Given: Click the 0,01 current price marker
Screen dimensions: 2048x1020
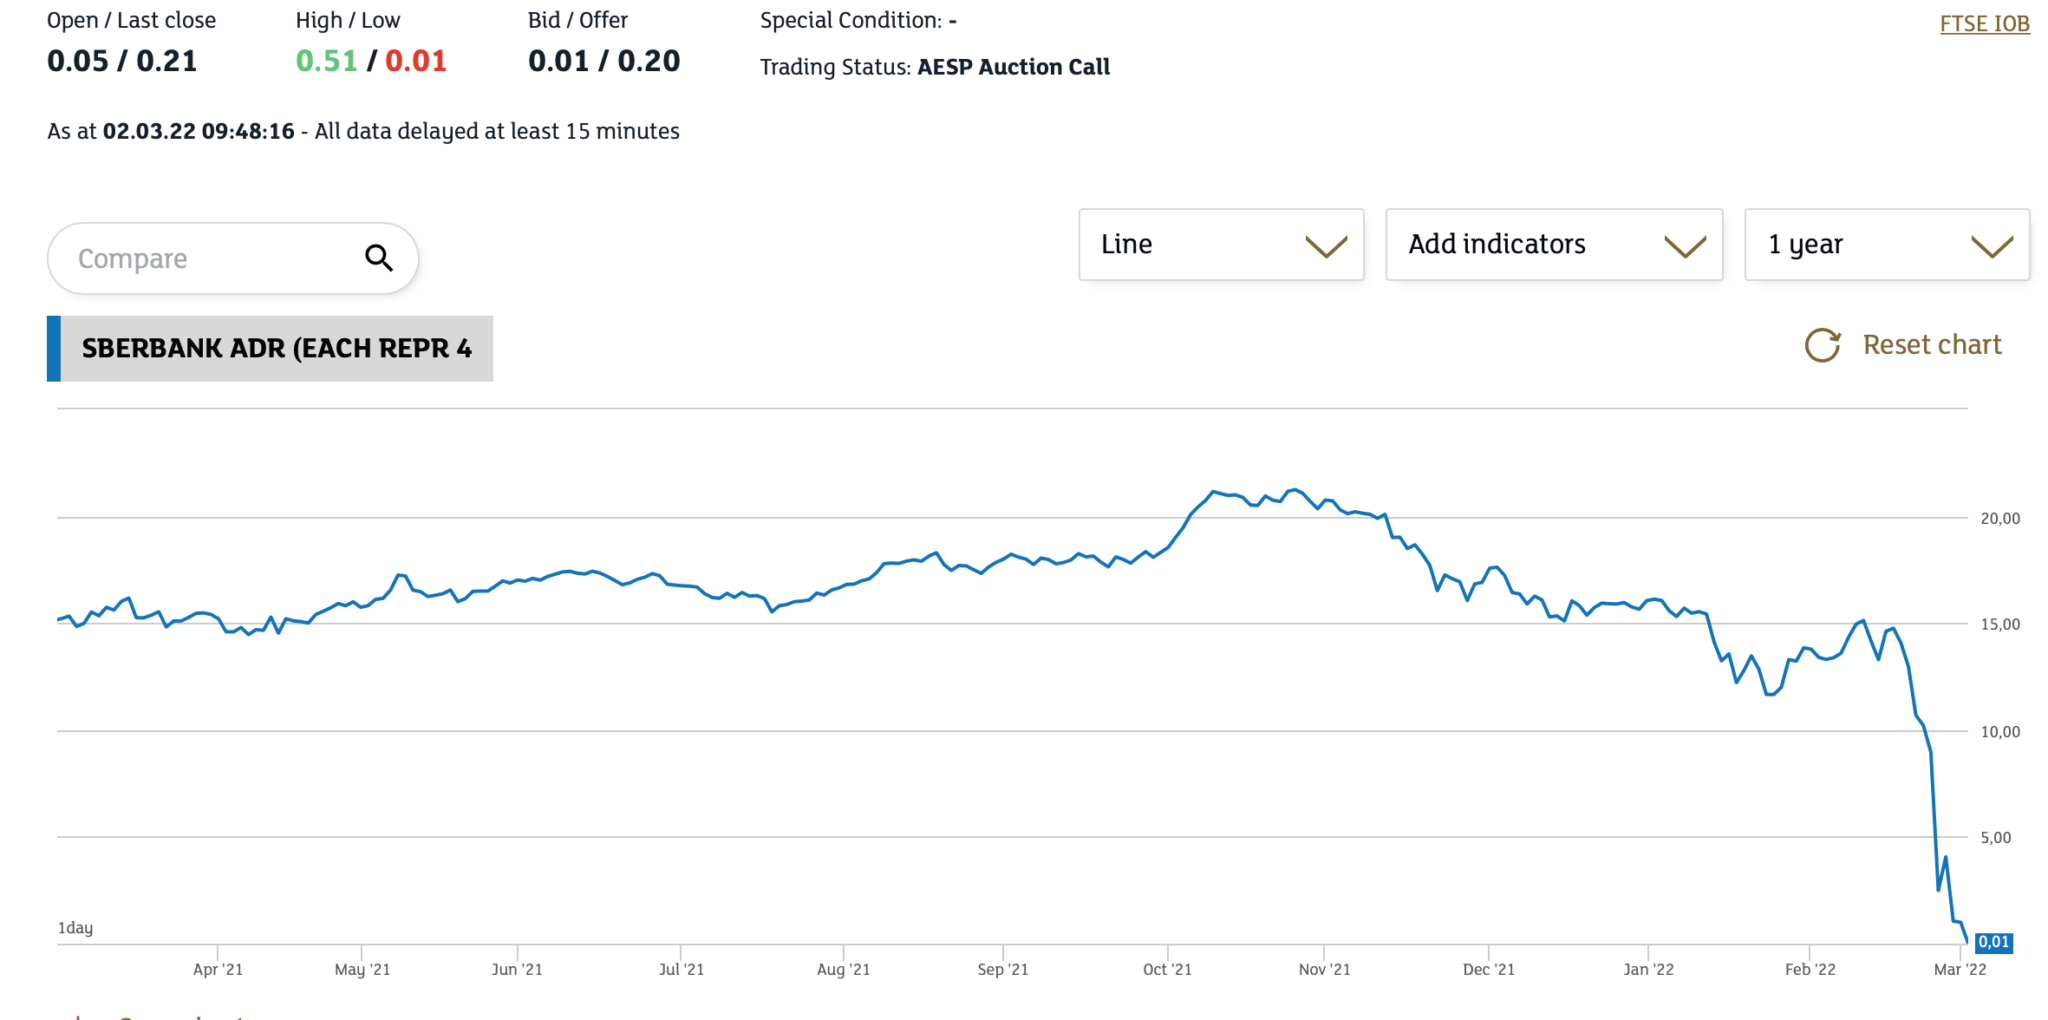Looking at the screenshot, I should click(x=1993, y=942).
